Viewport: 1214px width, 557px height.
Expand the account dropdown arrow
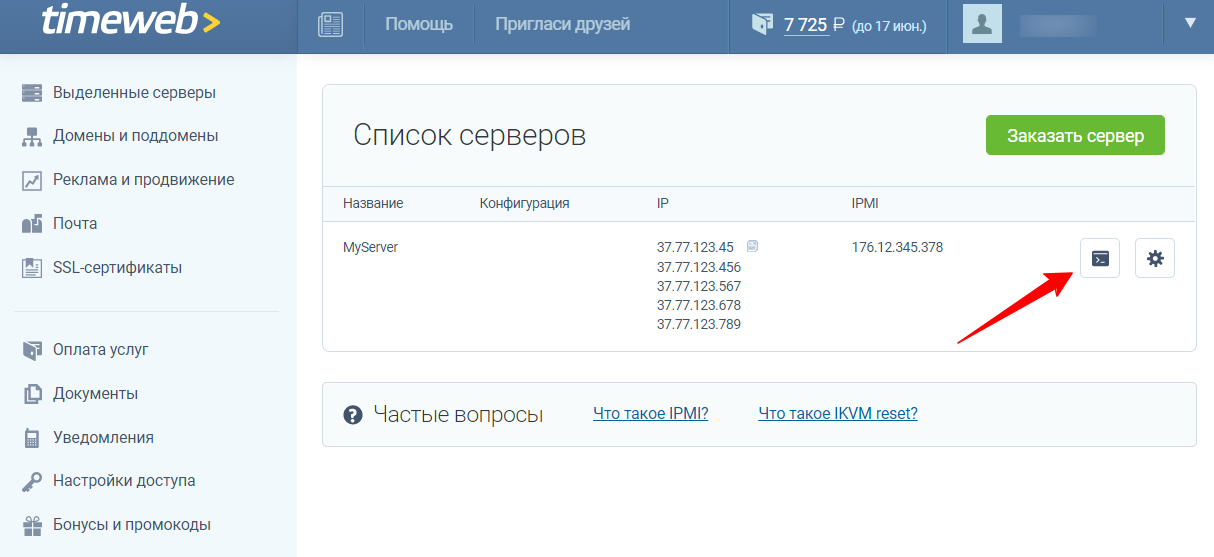tap(1190, 23)
